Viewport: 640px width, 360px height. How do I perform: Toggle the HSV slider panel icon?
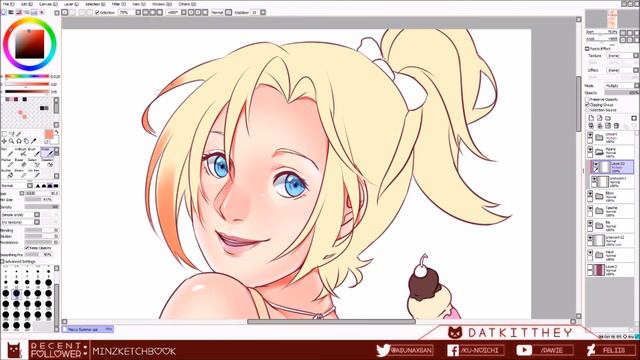pyautogui.click(x=19, y=12)
